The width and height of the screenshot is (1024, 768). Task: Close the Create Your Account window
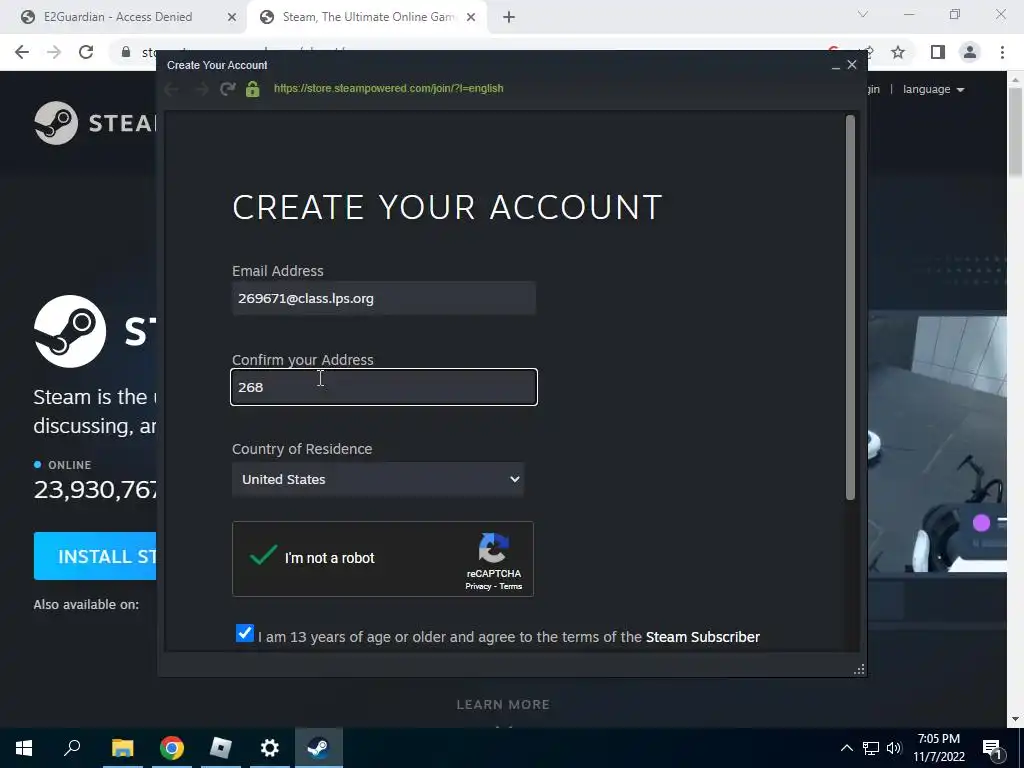tap(852, 65)
